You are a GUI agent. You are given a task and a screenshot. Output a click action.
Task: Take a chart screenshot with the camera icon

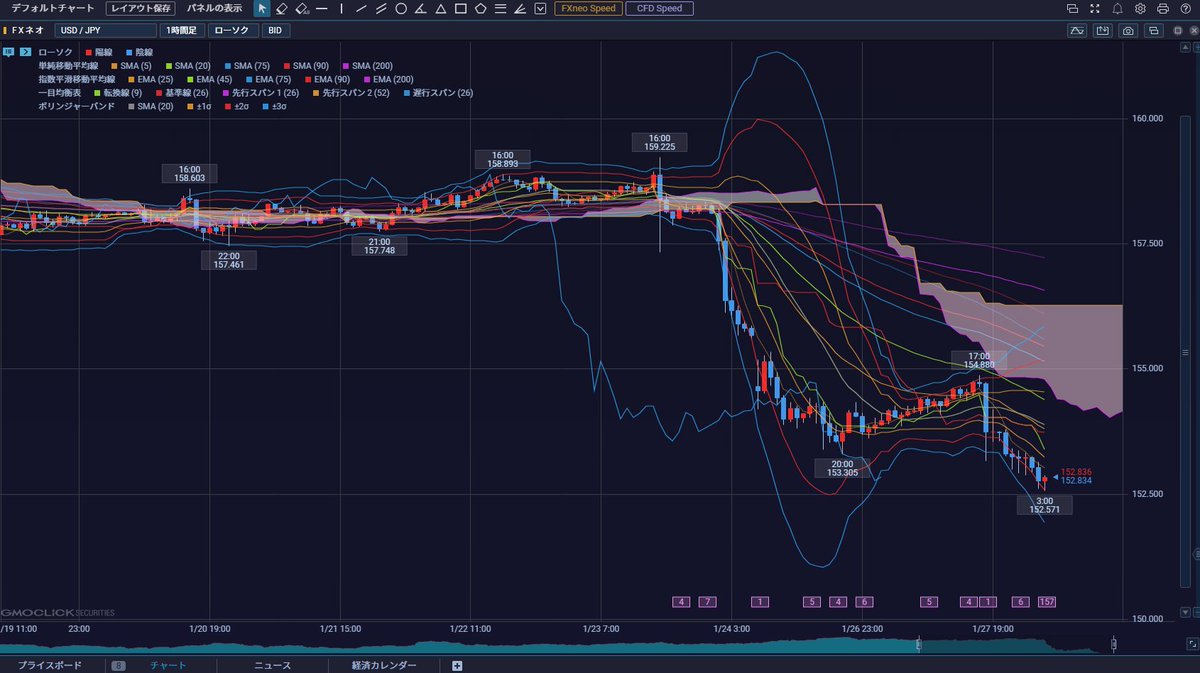coord(1128,31)
